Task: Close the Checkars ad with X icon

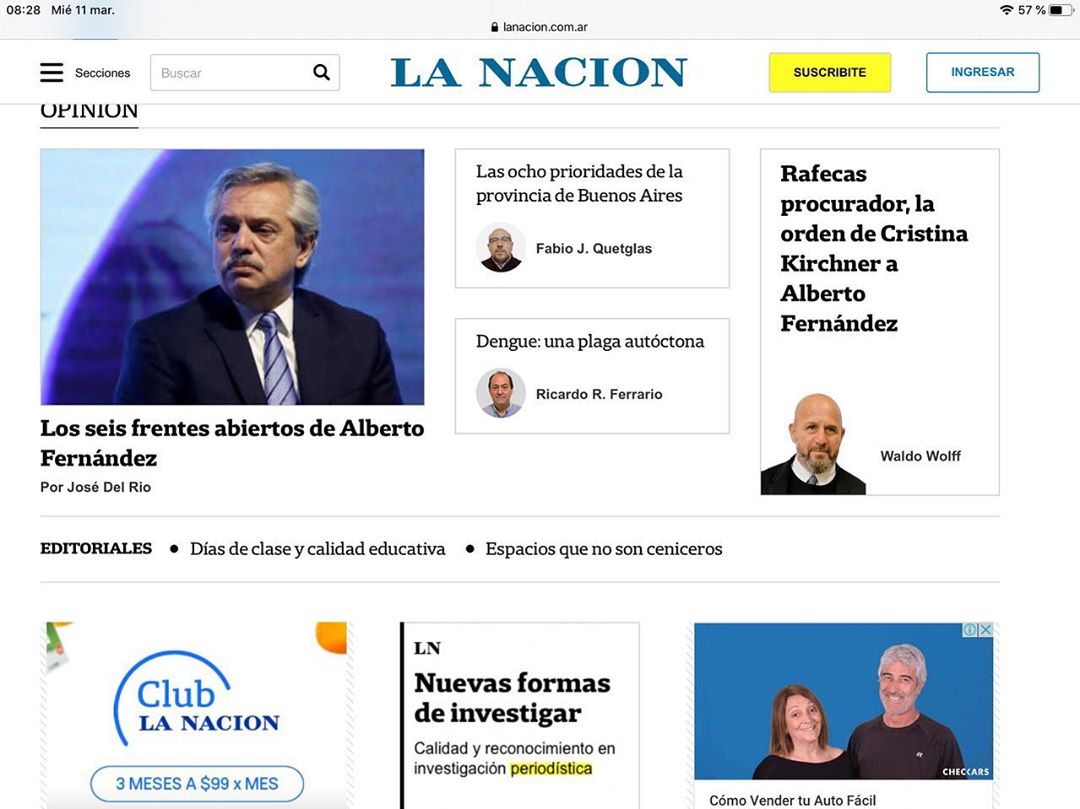Action: 986,630
